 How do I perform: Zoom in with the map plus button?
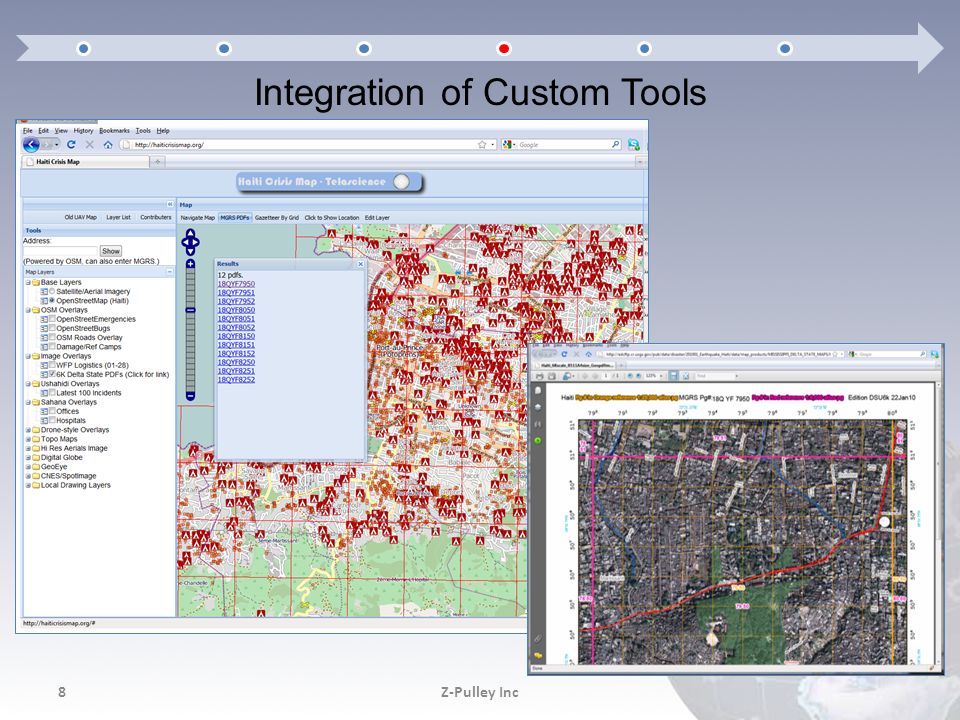(190, 264)
